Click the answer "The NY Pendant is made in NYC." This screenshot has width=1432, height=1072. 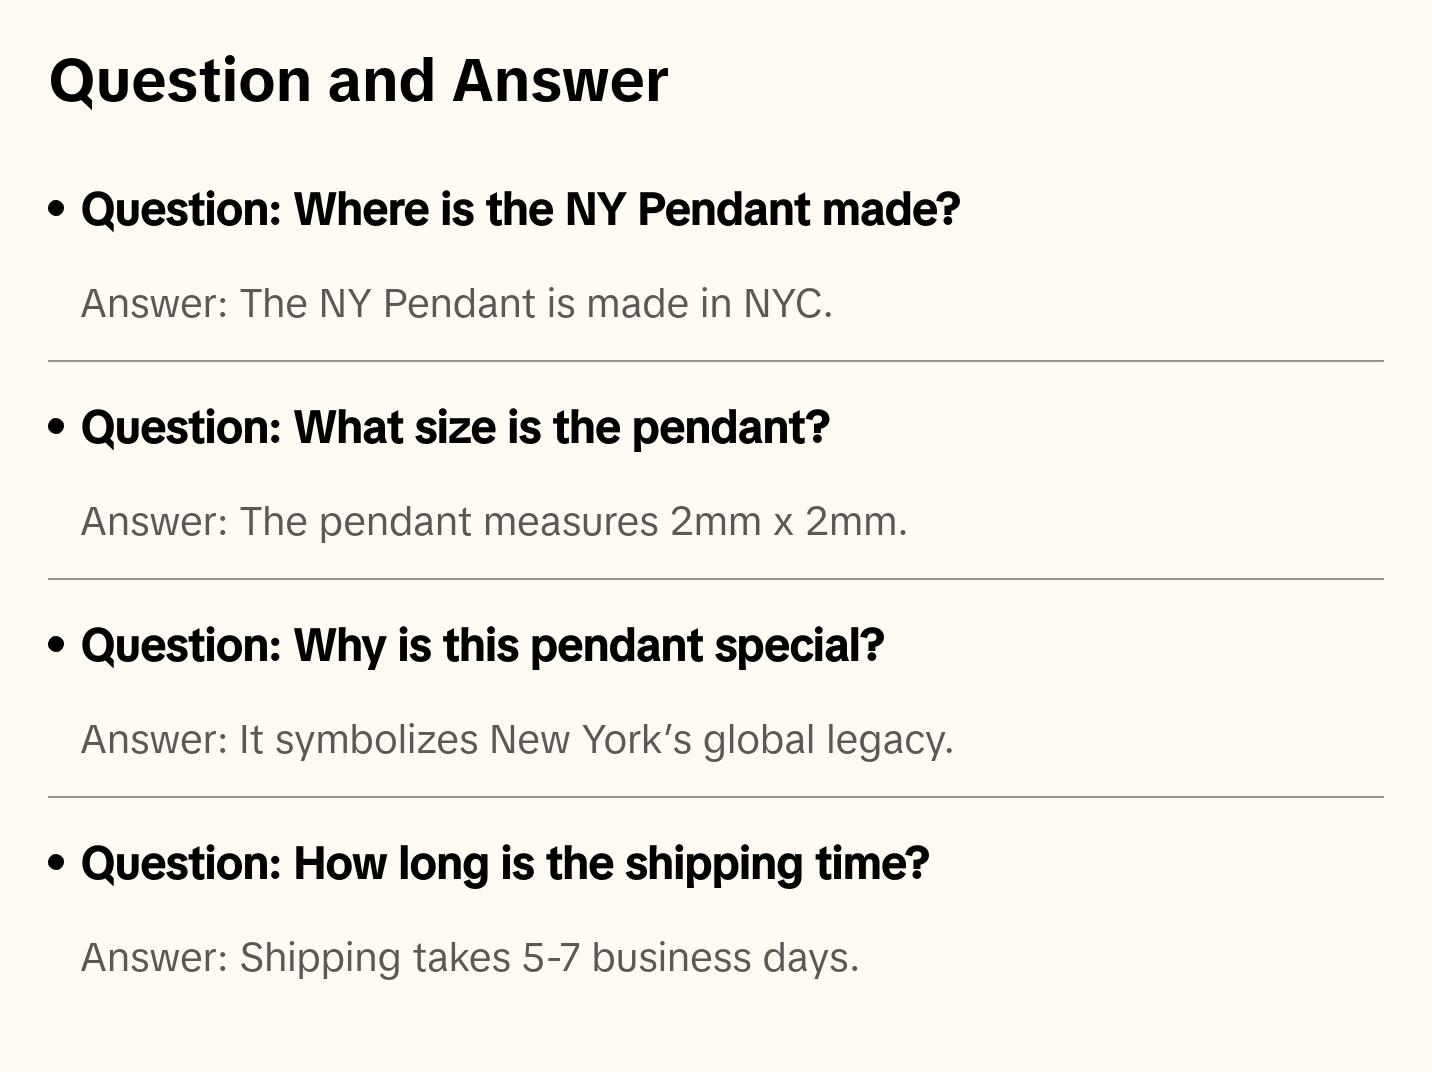[x=456, y=304]
